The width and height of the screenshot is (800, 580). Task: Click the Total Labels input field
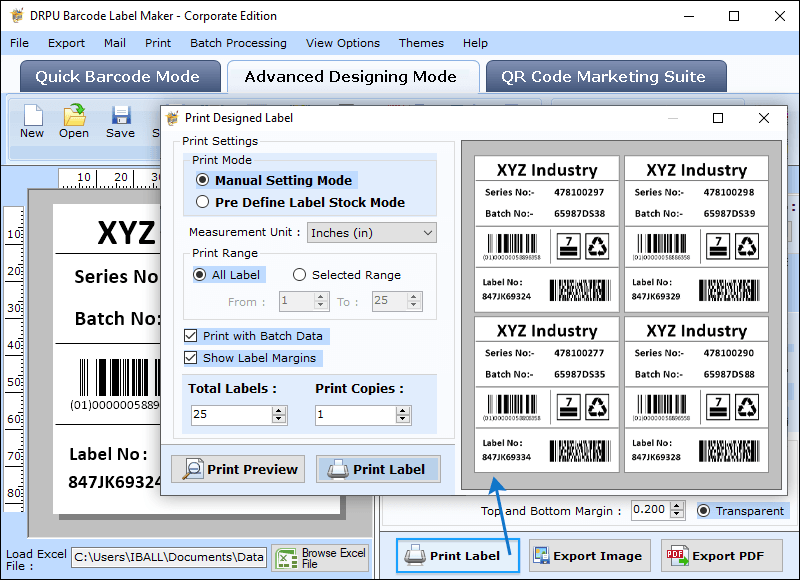(232, 415)
